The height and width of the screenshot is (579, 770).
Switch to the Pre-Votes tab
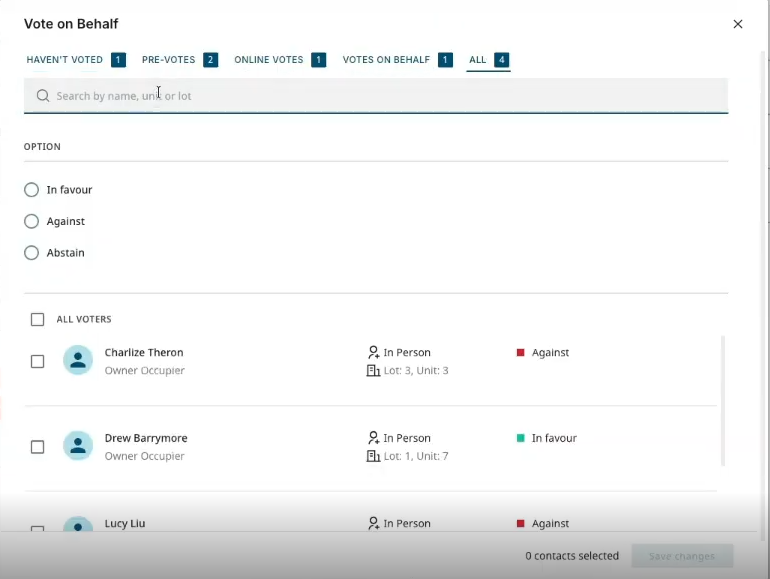point(180,60)
